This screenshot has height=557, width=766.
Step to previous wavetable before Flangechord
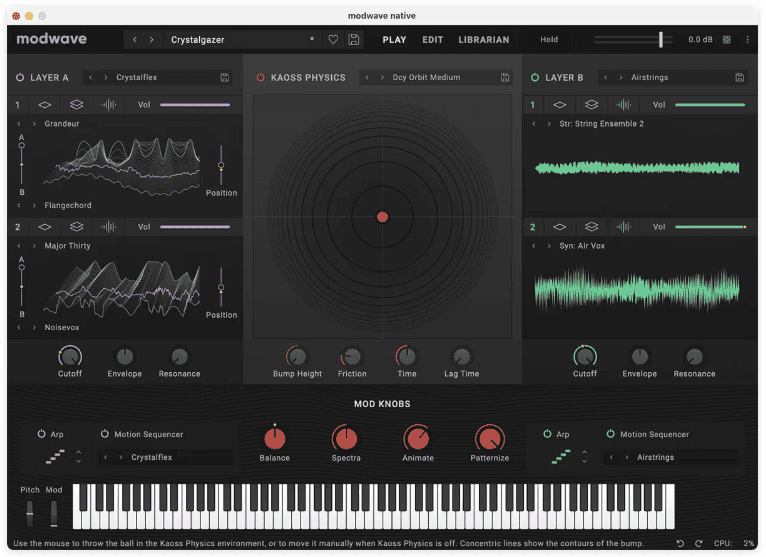pos(19,205)
